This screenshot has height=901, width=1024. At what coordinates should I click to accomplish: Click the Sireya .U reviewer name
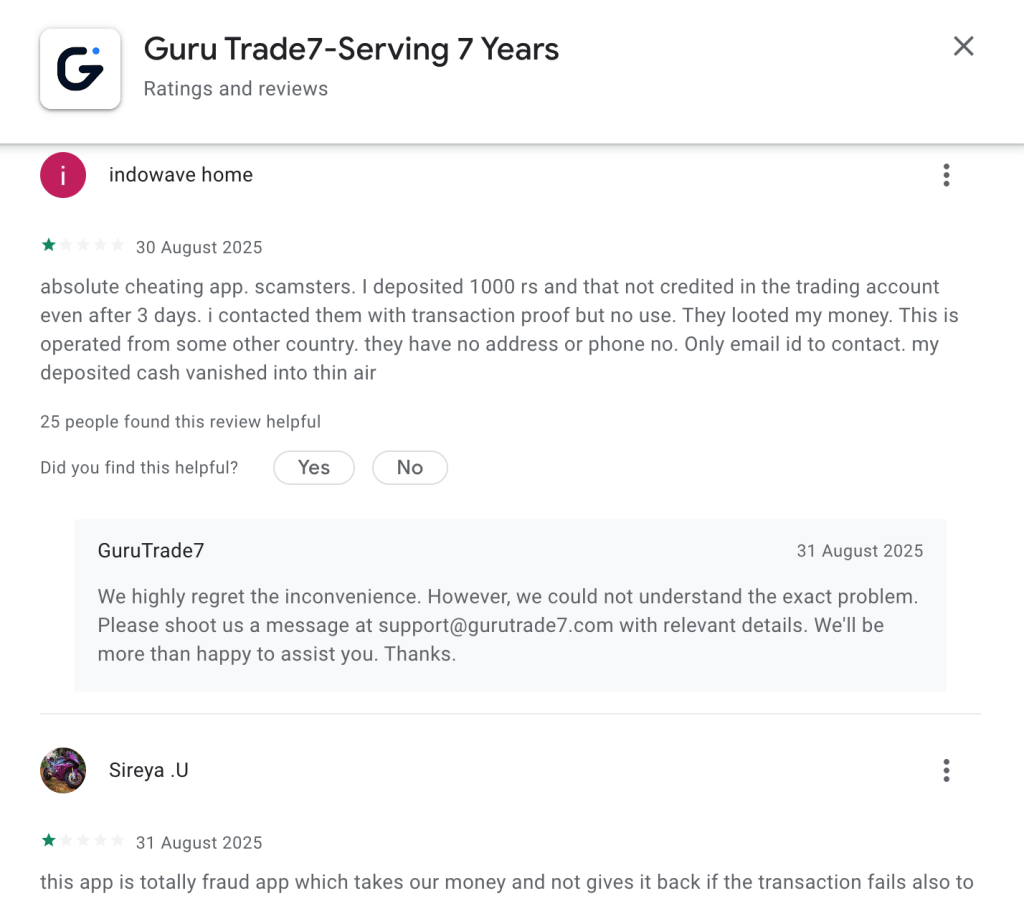tap(149, 771)
